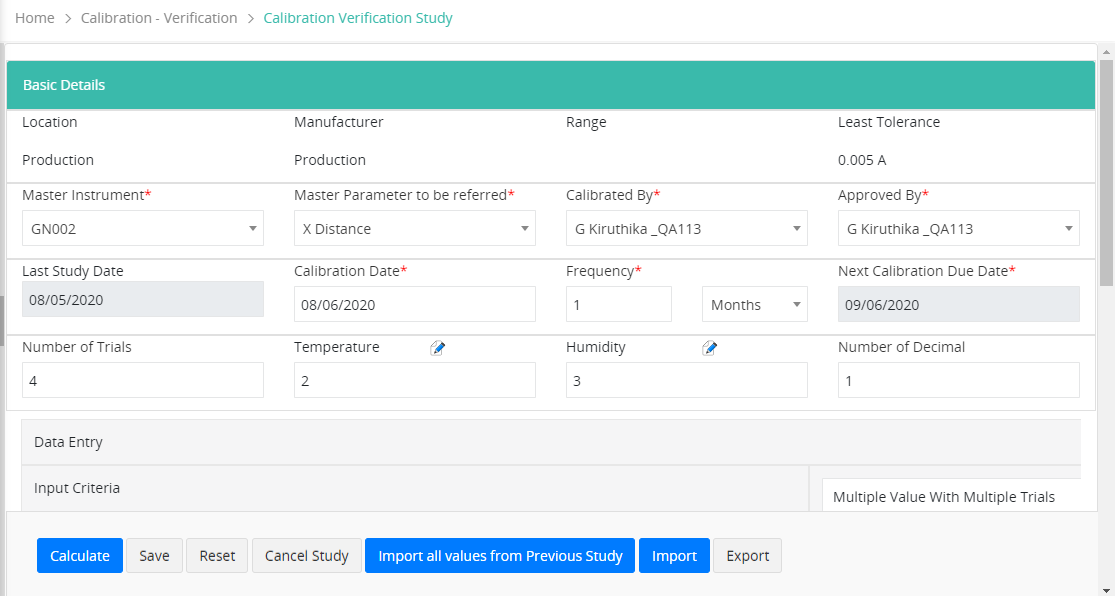Screen dimensions: 1115x596
Task: Click the Next Calibration Due Date field
Action: 959,304
